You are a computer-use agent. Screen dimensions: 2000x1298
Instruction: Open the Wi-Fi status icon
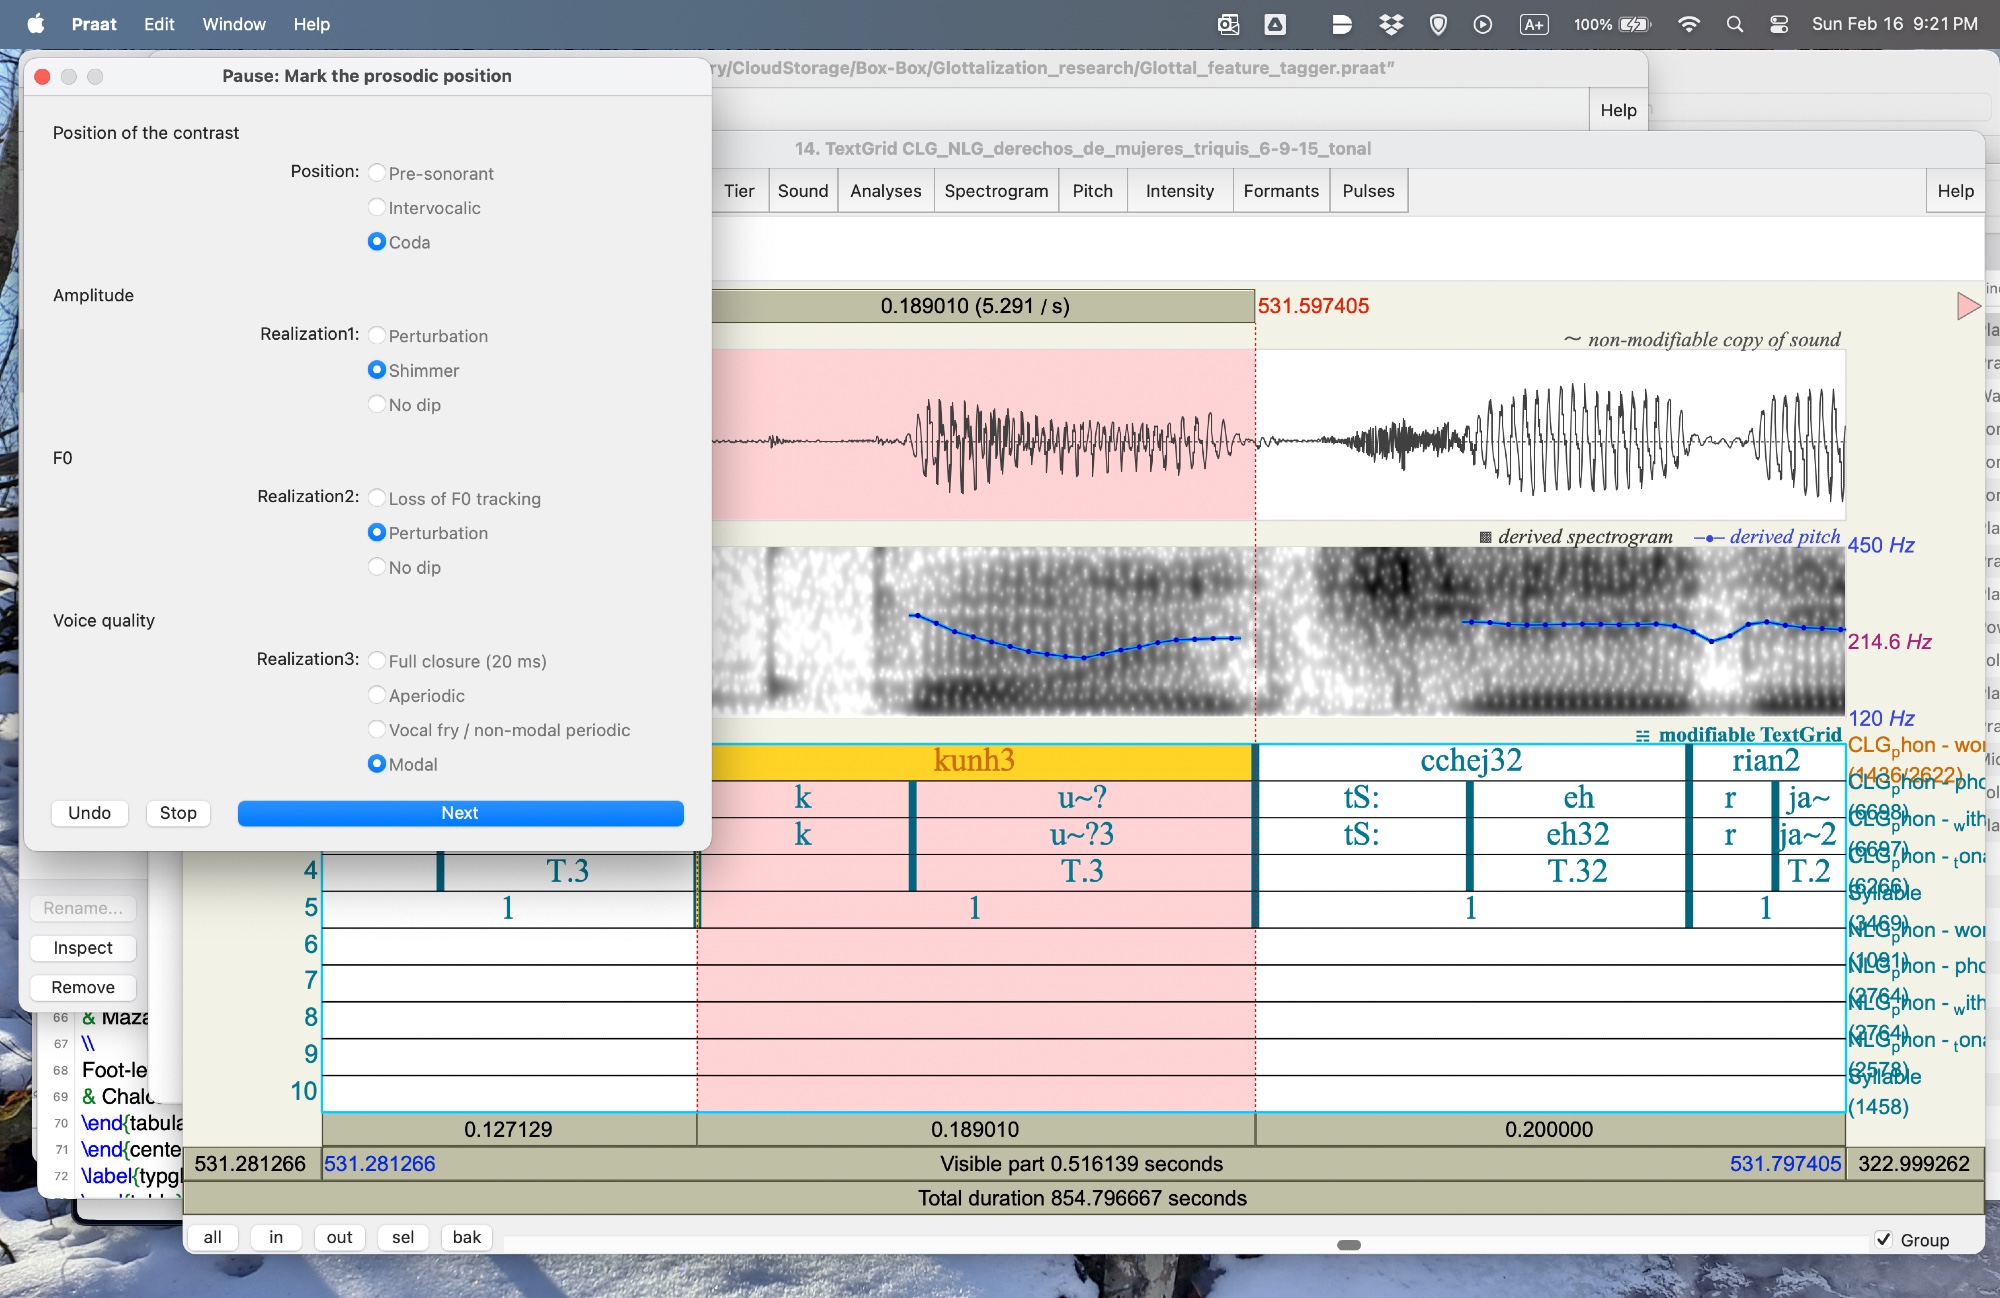(x=1688, y=24)
